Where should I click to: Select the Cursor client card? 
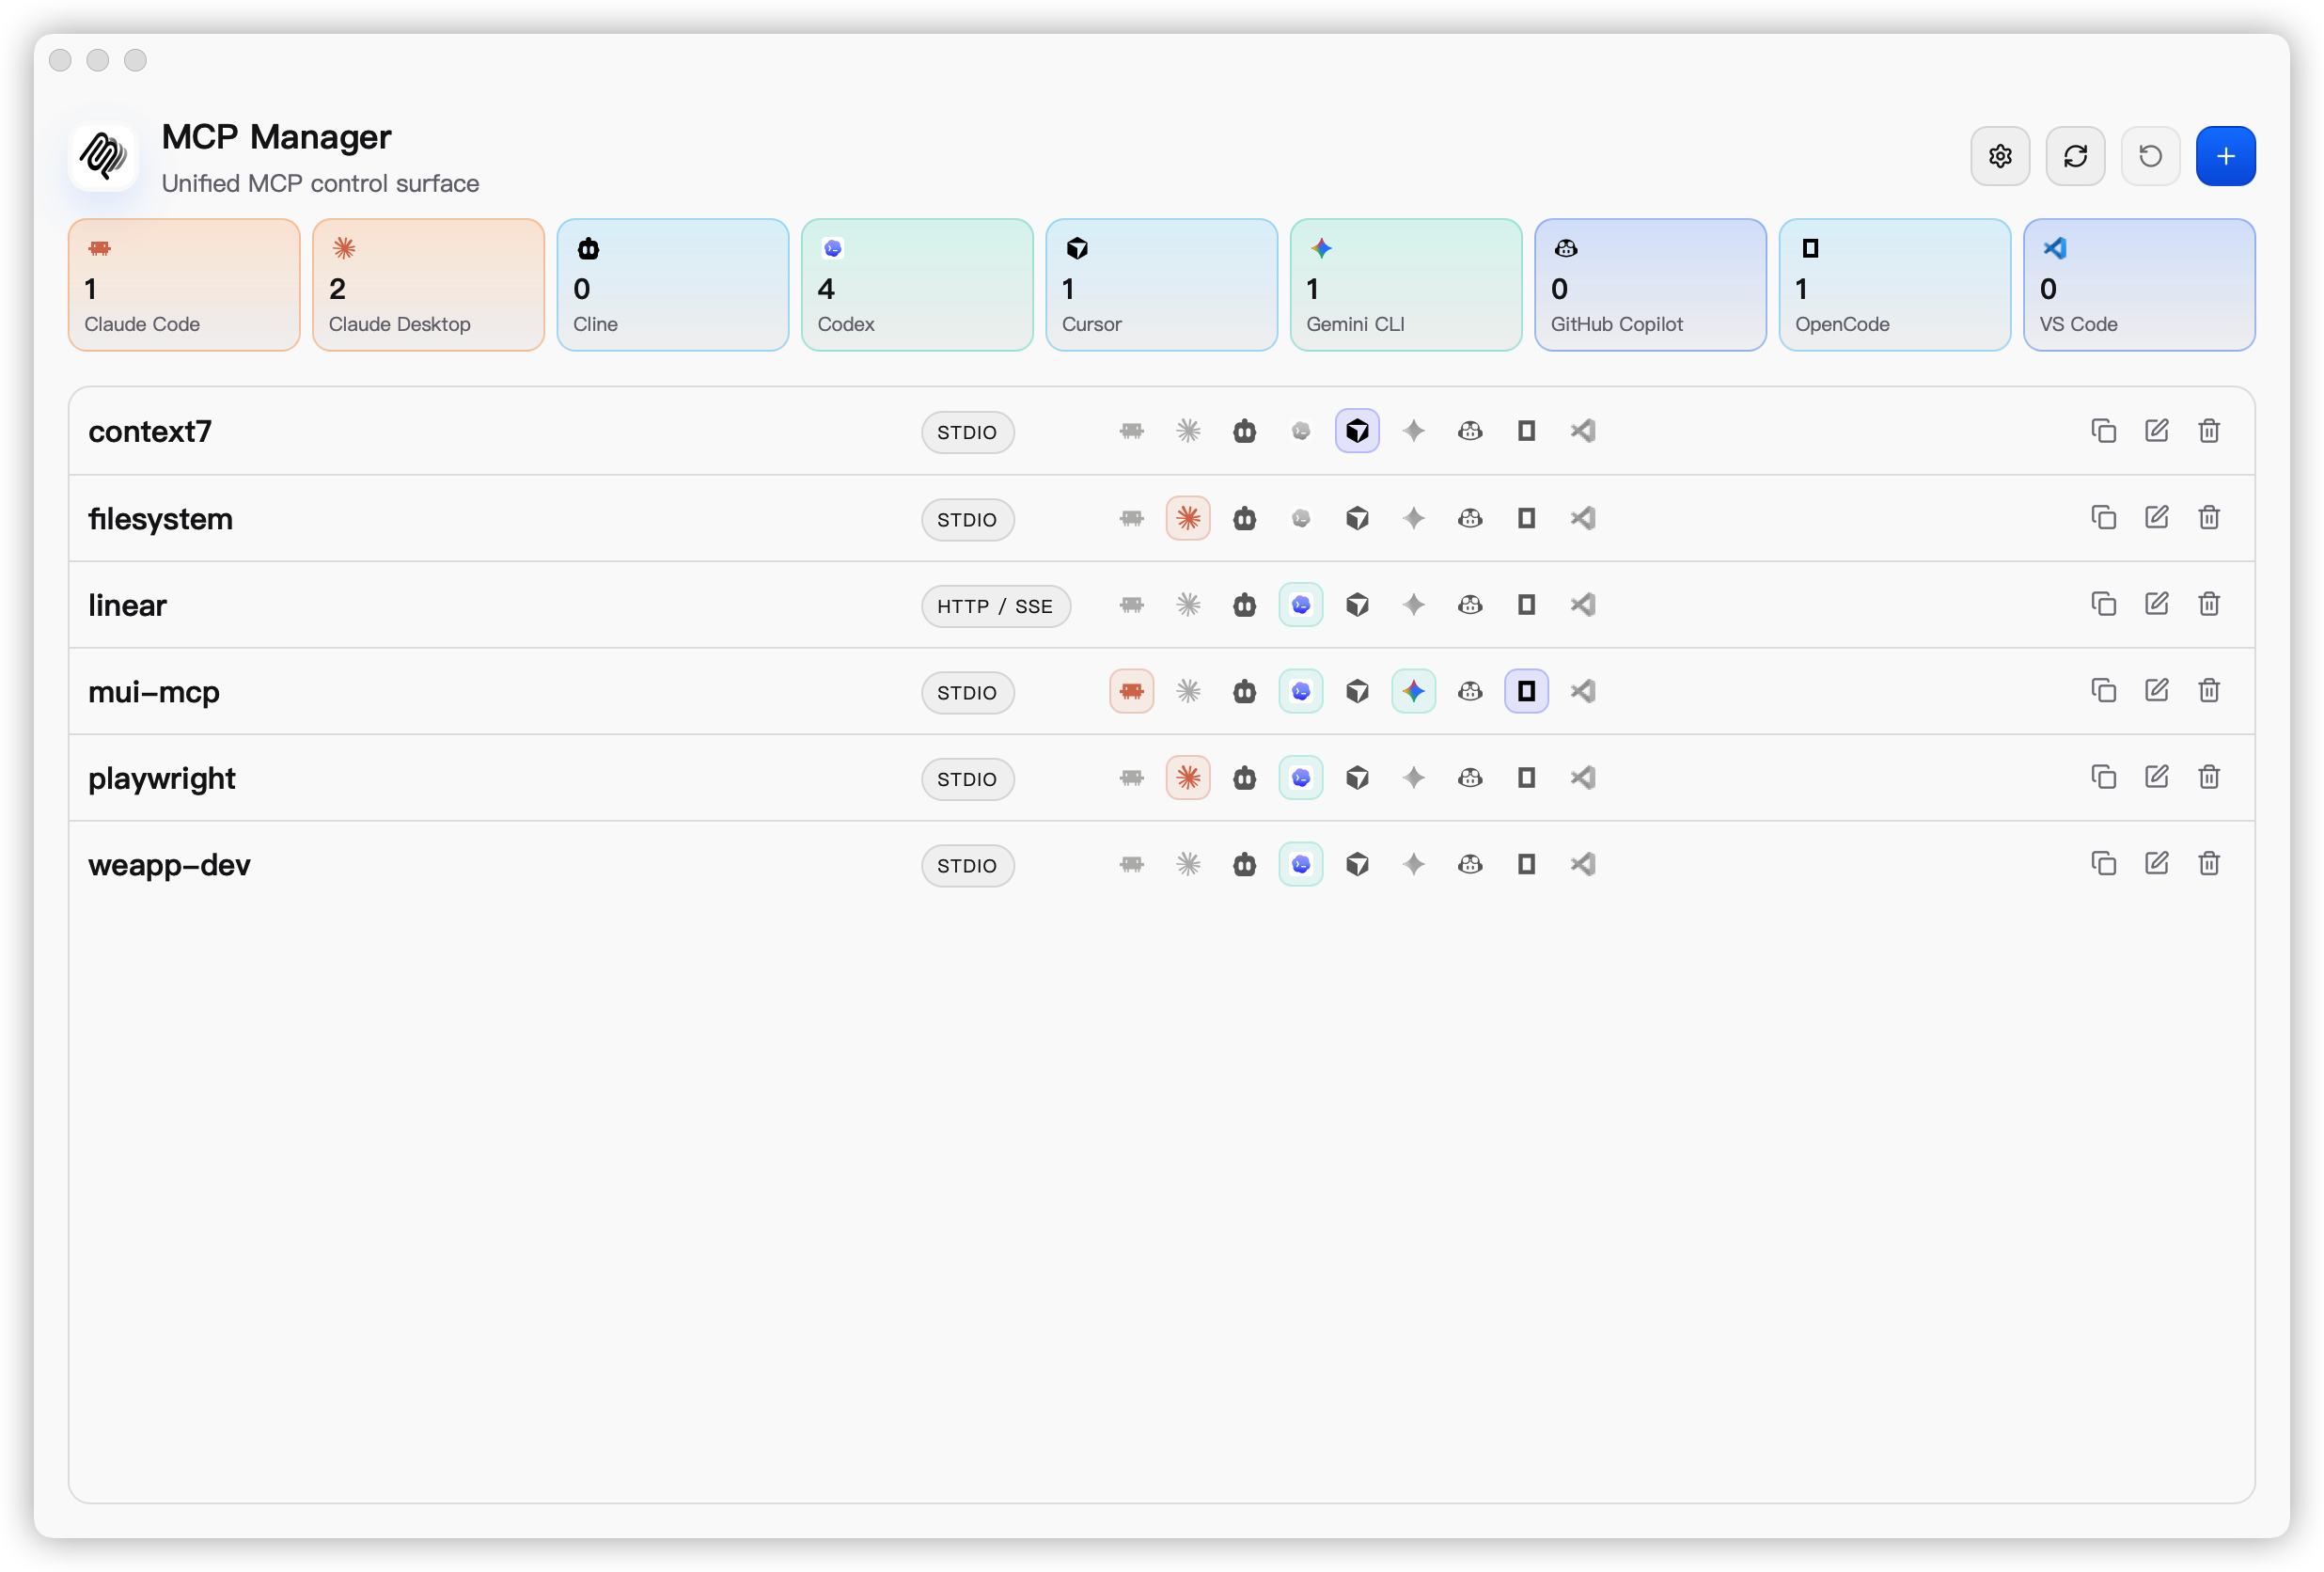click(x=1162, y=285)
